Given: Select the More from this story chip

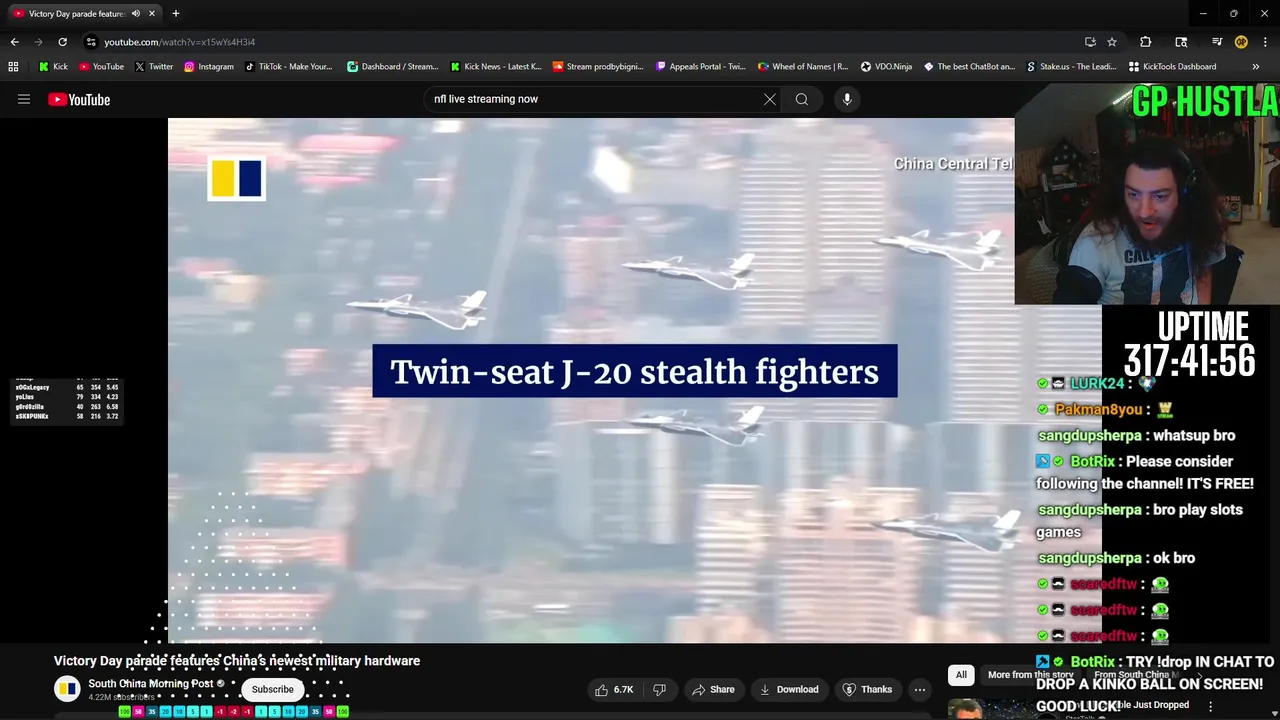Looking at the screenshot, I should click(1031, 675).
